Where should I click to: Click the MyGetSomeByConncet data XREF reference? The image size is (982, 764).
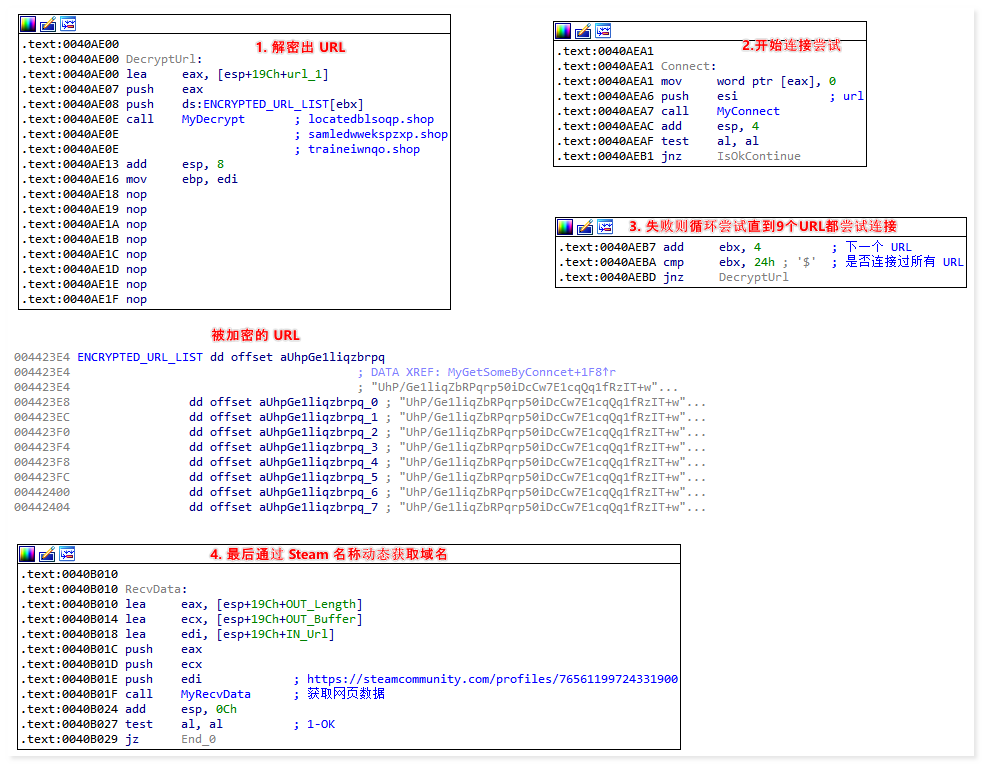(530, 372)
